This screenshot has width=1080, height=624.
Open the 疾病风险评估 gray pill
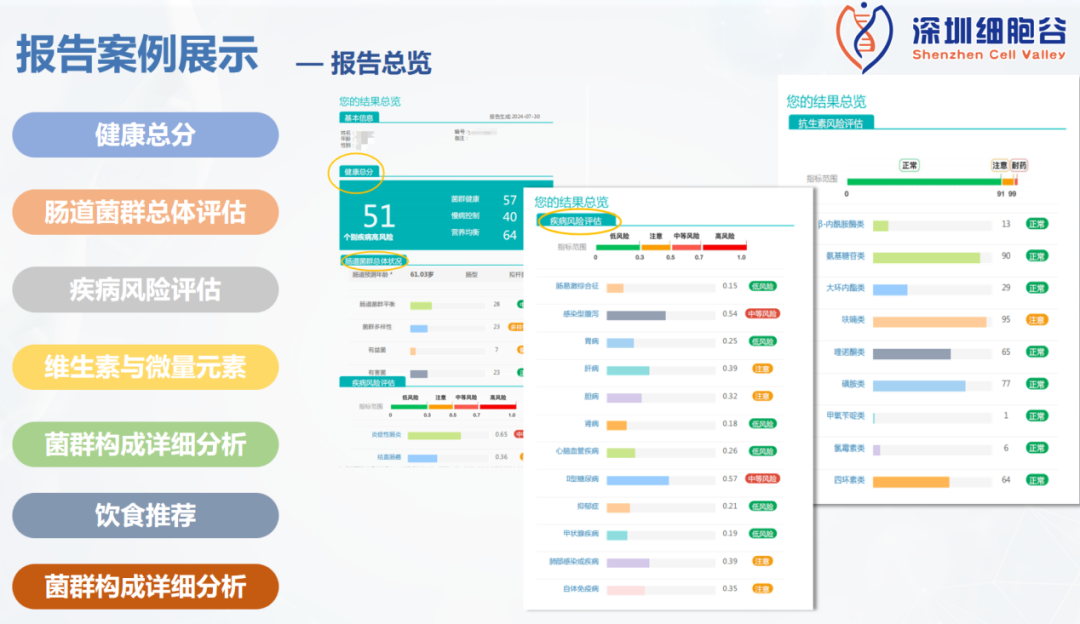[x=145, y=289]
